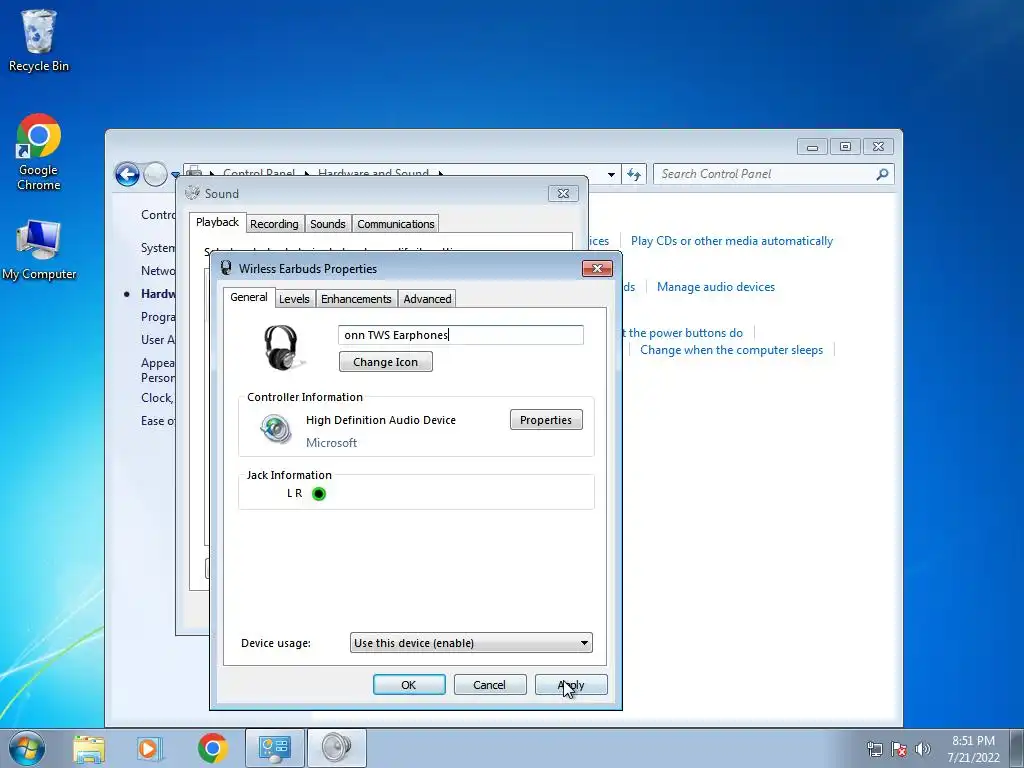Launch Google Chrome from the desktop
This screenshot has width=1024, height=768.
[x=39, y=152]
